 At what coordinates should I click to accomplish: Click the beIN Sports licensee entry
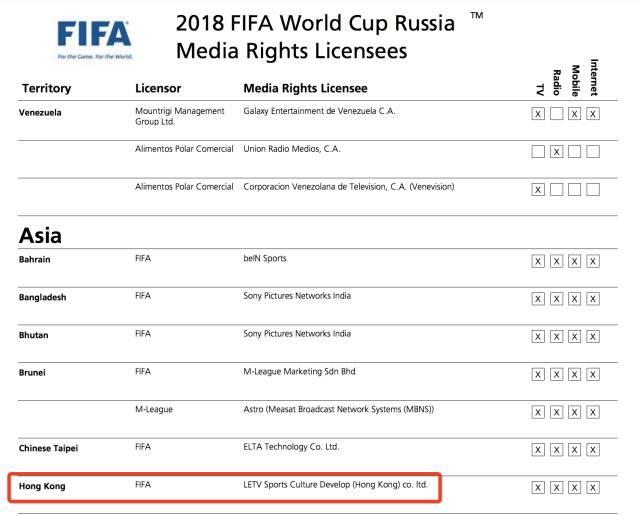coord(265,259)
